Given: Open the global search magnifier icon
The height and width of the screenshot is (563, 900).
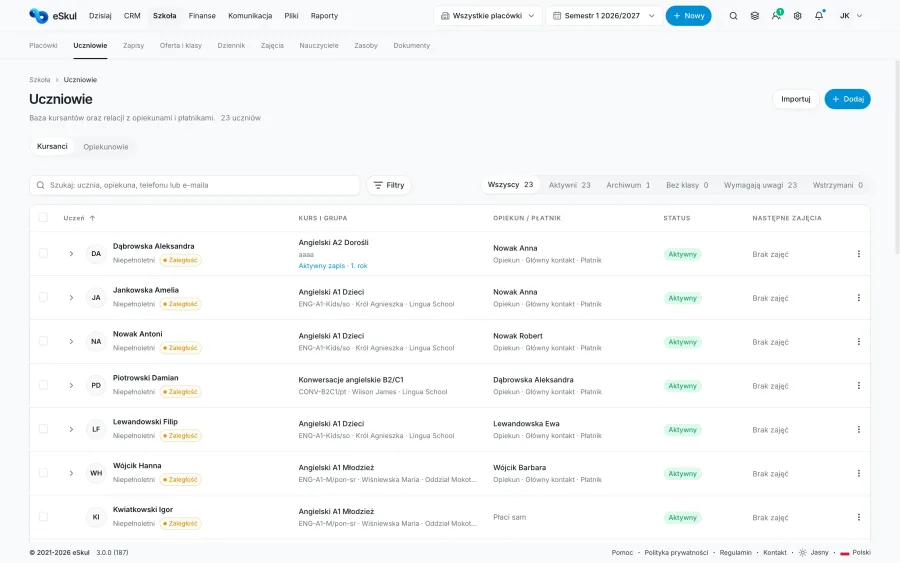Looking at the screenshot, I should [x=733, y=16].
